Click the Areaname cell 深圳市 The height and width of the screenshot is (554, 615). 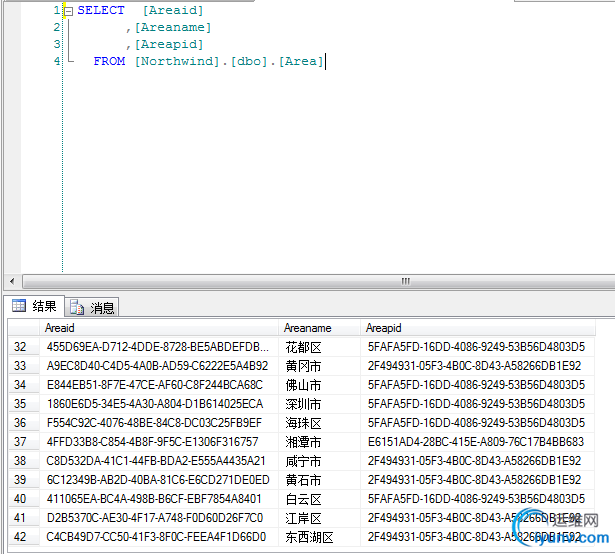coord(319,404)
